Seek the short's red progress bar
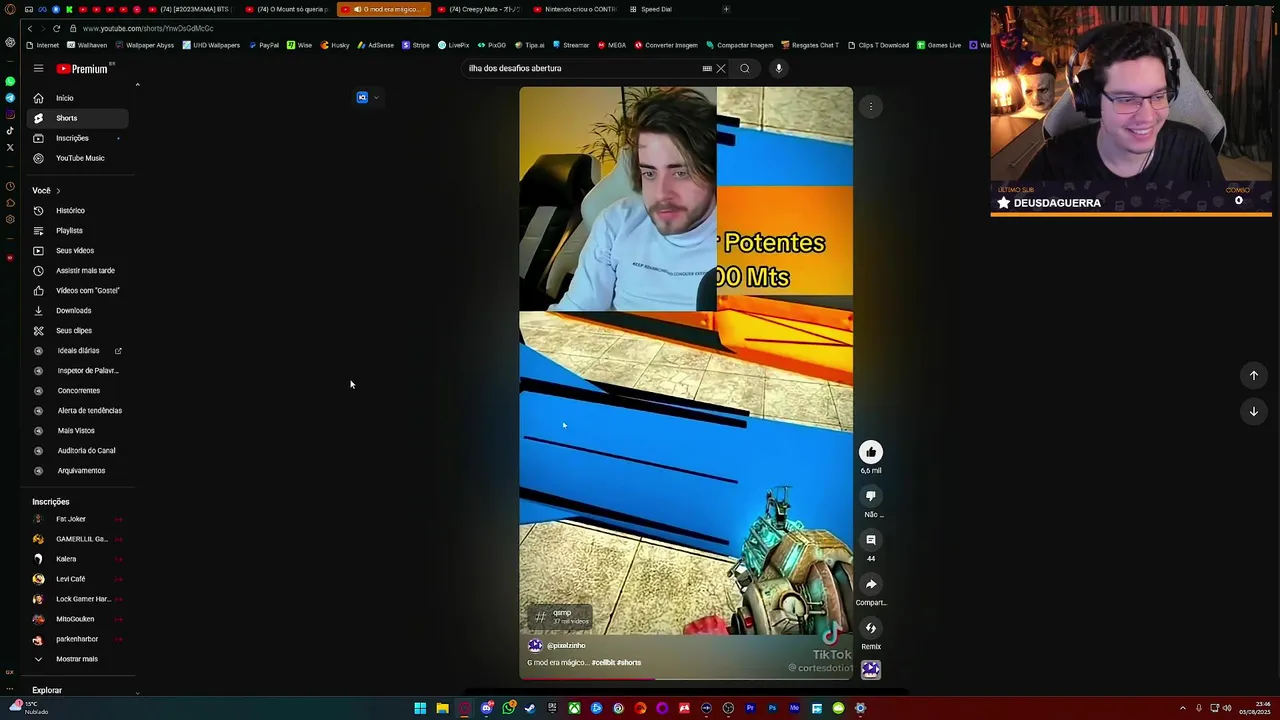The height and width of the screenshot is (720, 1280). pos(686,679)
